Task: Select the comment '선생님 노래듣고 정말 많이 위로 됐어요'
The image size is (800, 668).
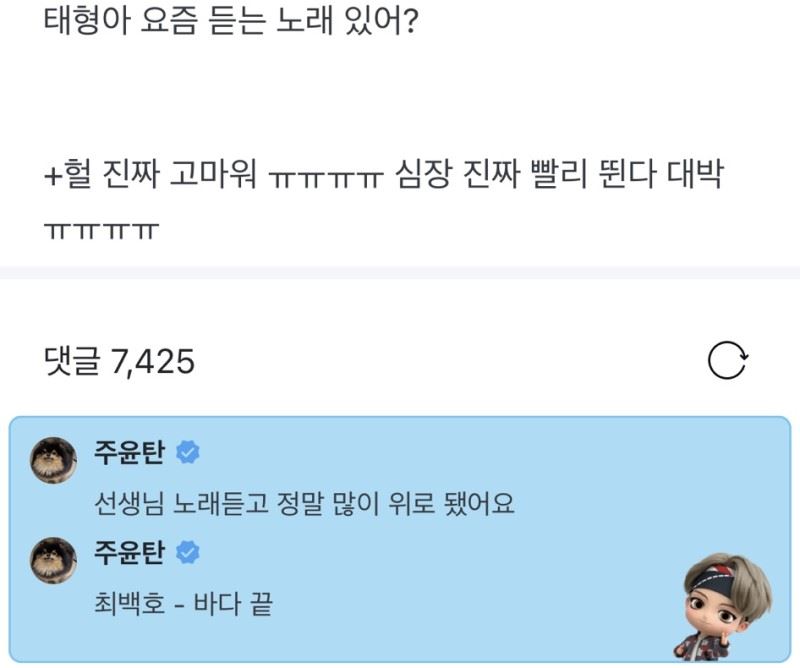Action: (x=304, y=503)
